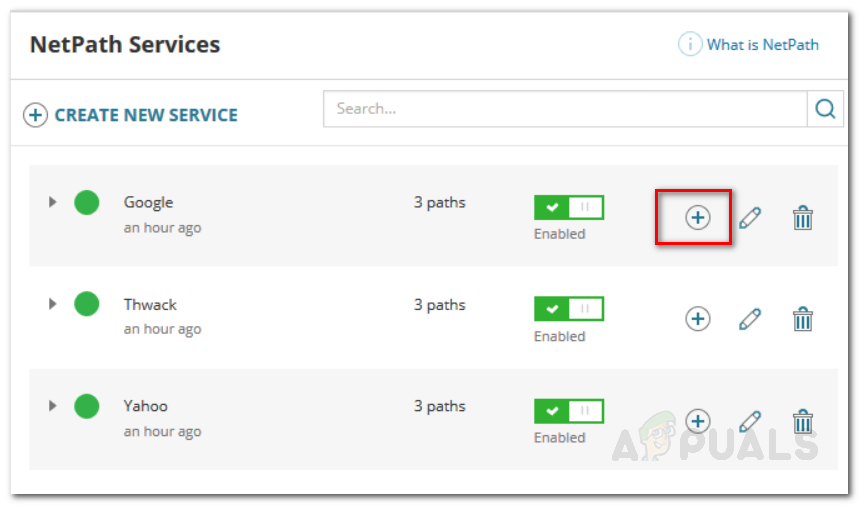Expand the Thwack service row
Viewport: 859px width, 505px height.
click(52, 303)
